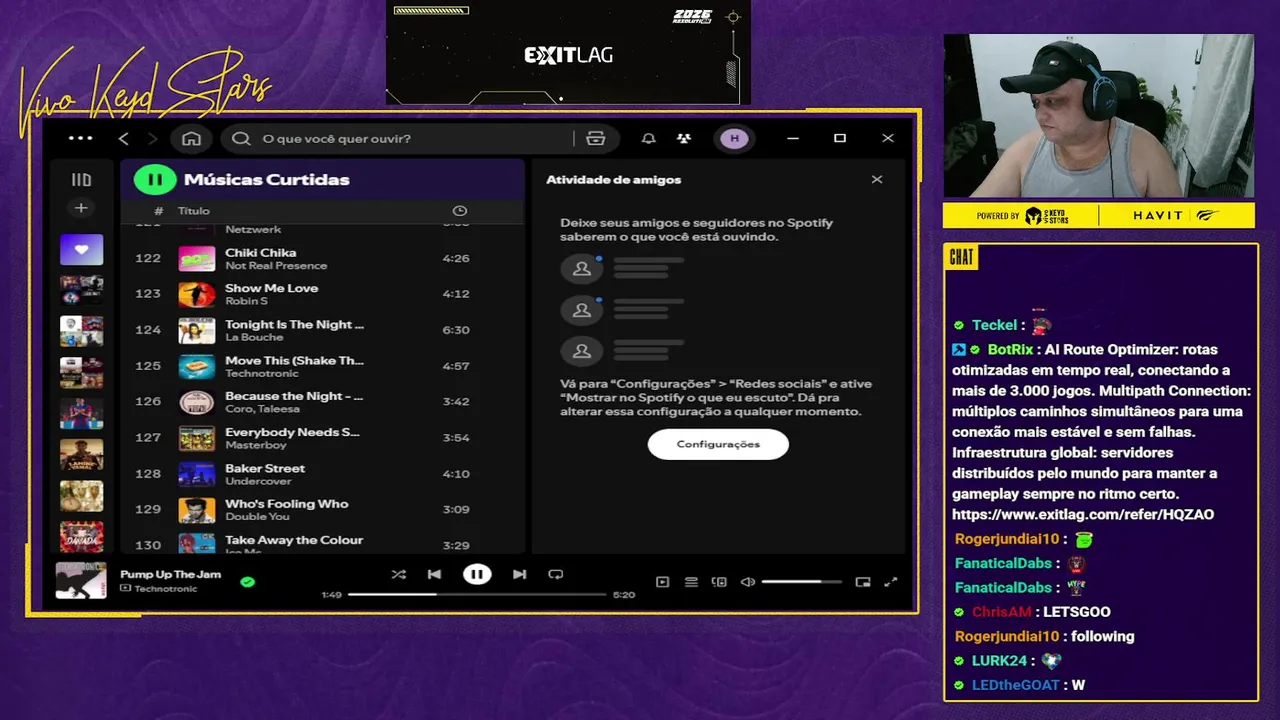Viewport: 1280px width, 720px height.
Task: Select track 'Everybody Needs S...'
Action: 292,432
